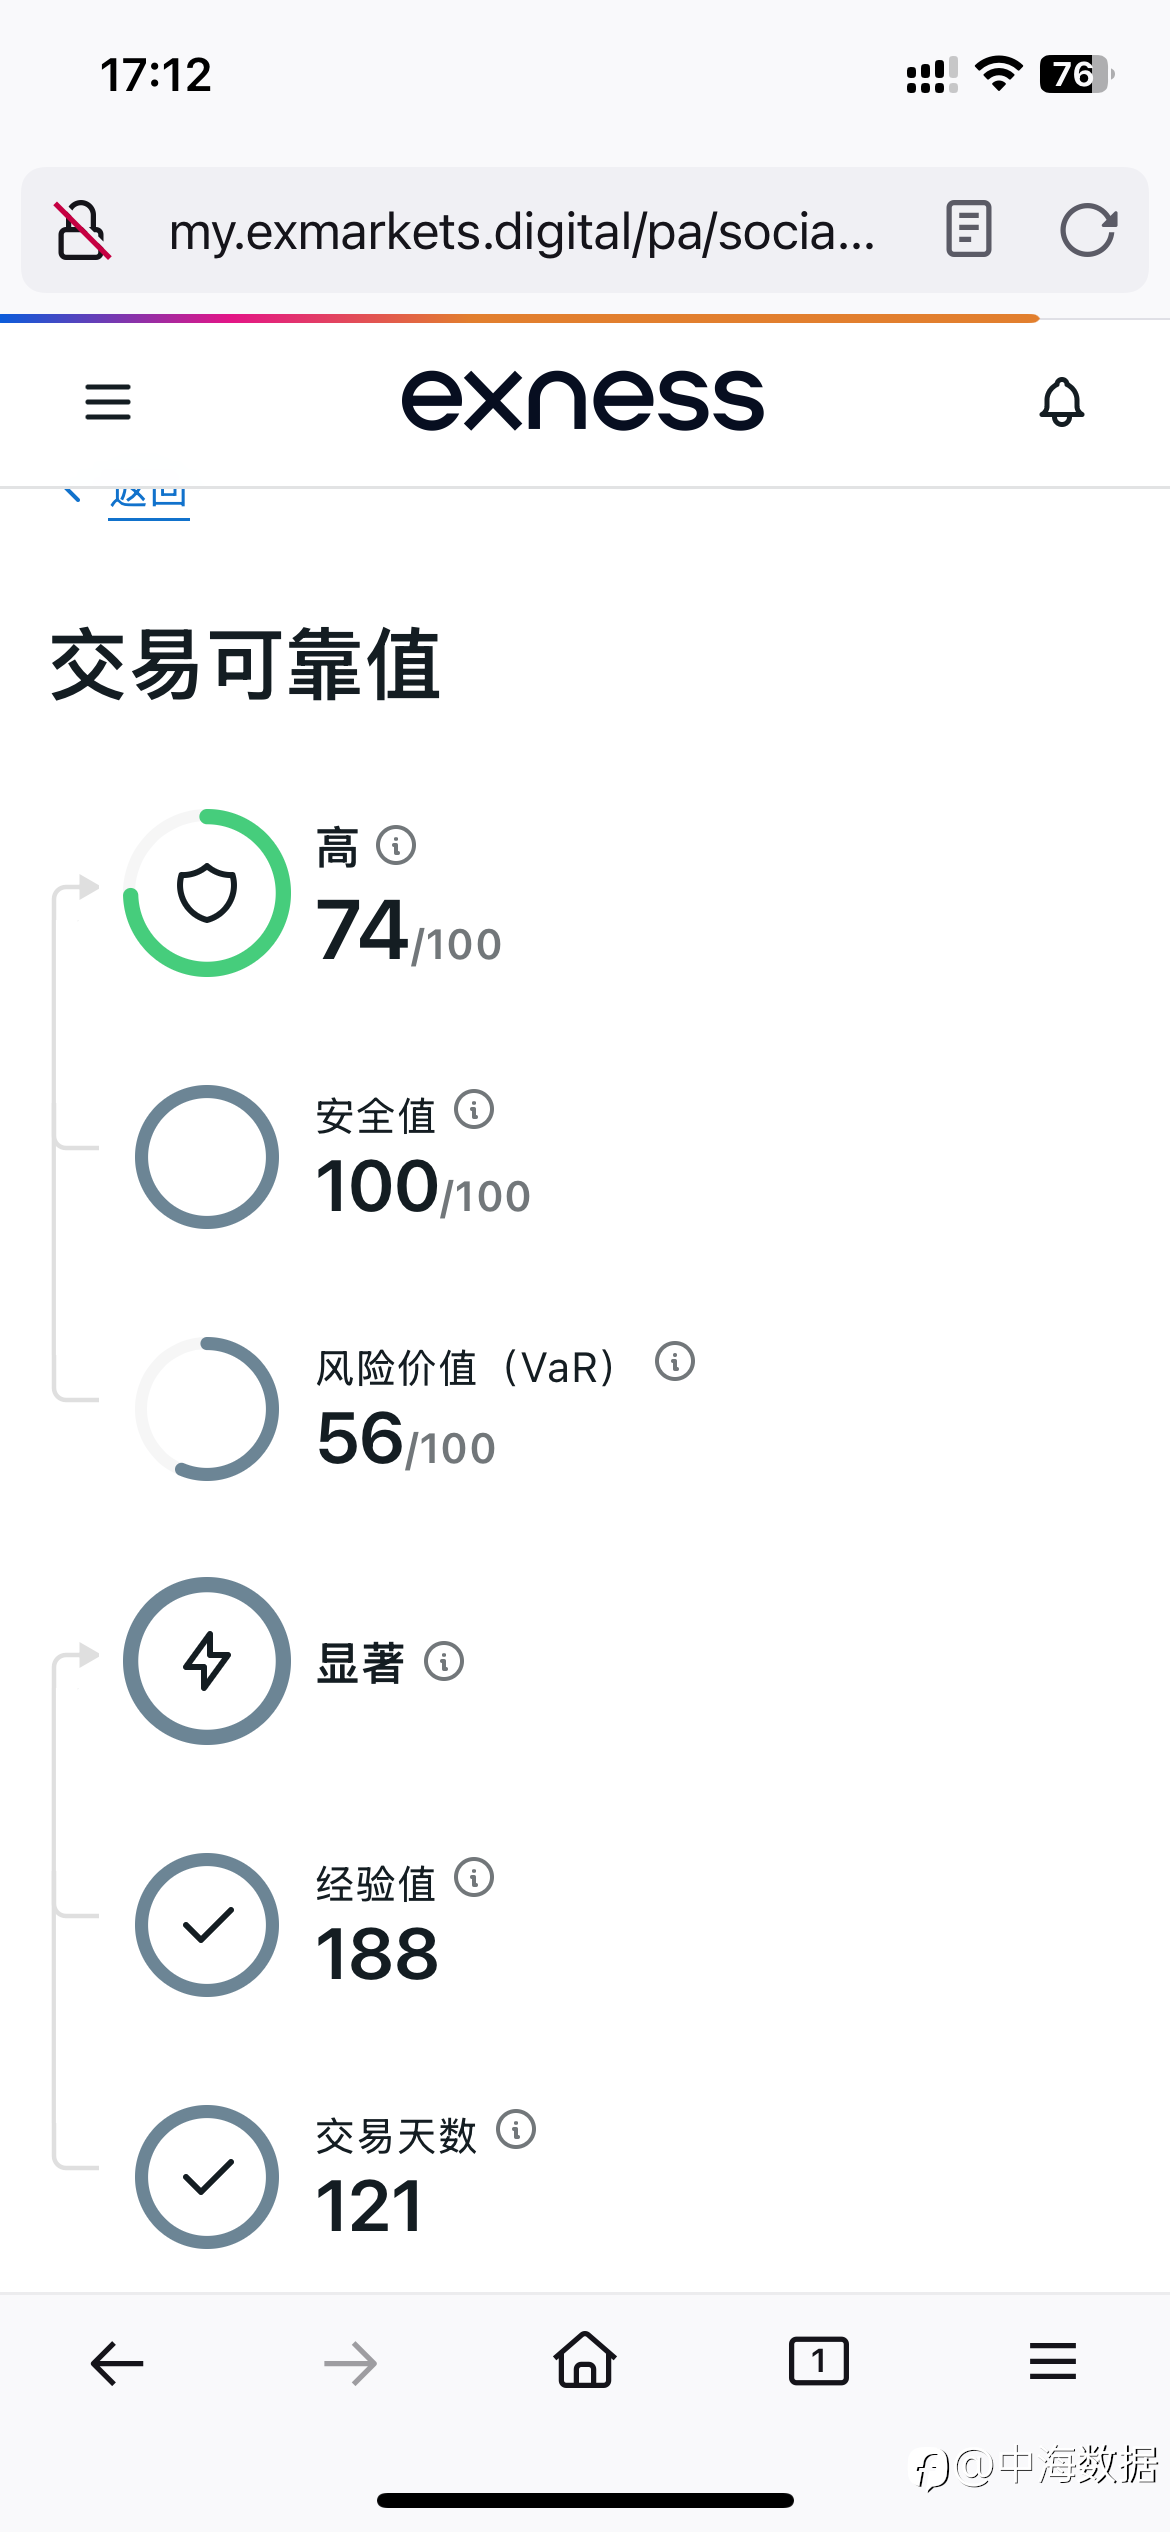Show info for 安全值 score
The image size is (1170, 2532).
474,1110
